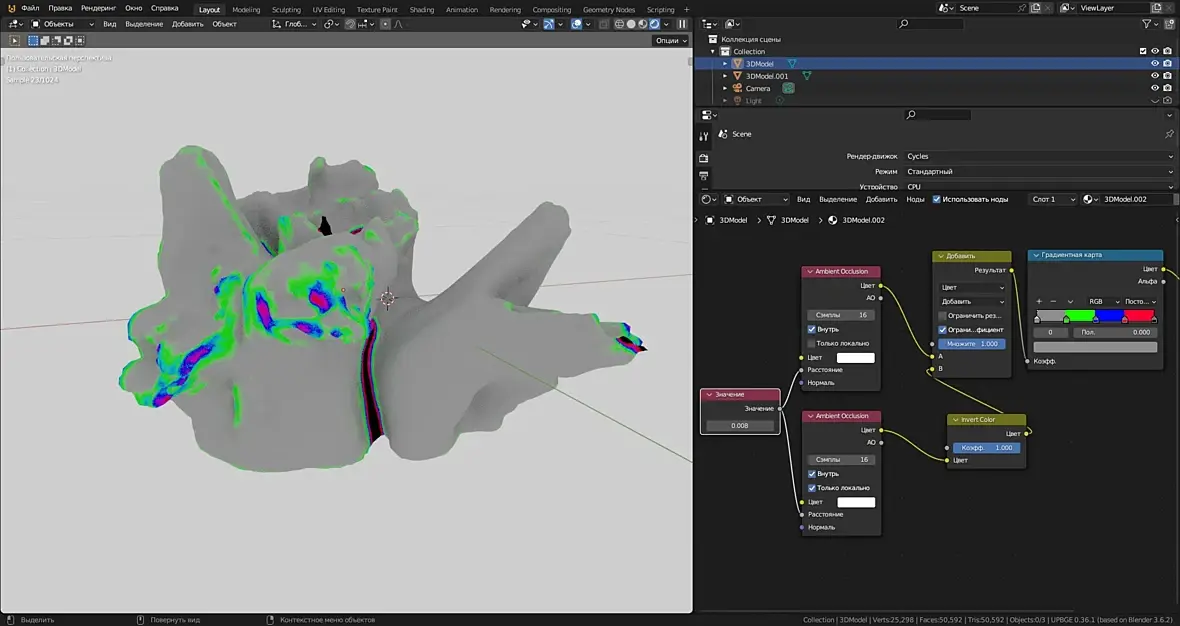Click the Blender logo in the menu bar

pos(12,8)
